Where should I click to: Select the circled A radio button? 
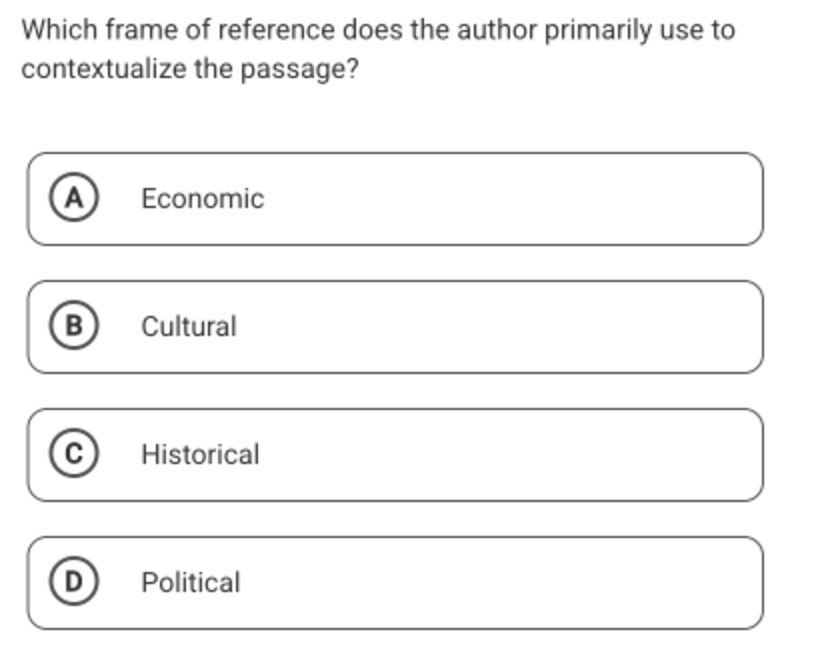pyautogui.click(x=73, y=198)
